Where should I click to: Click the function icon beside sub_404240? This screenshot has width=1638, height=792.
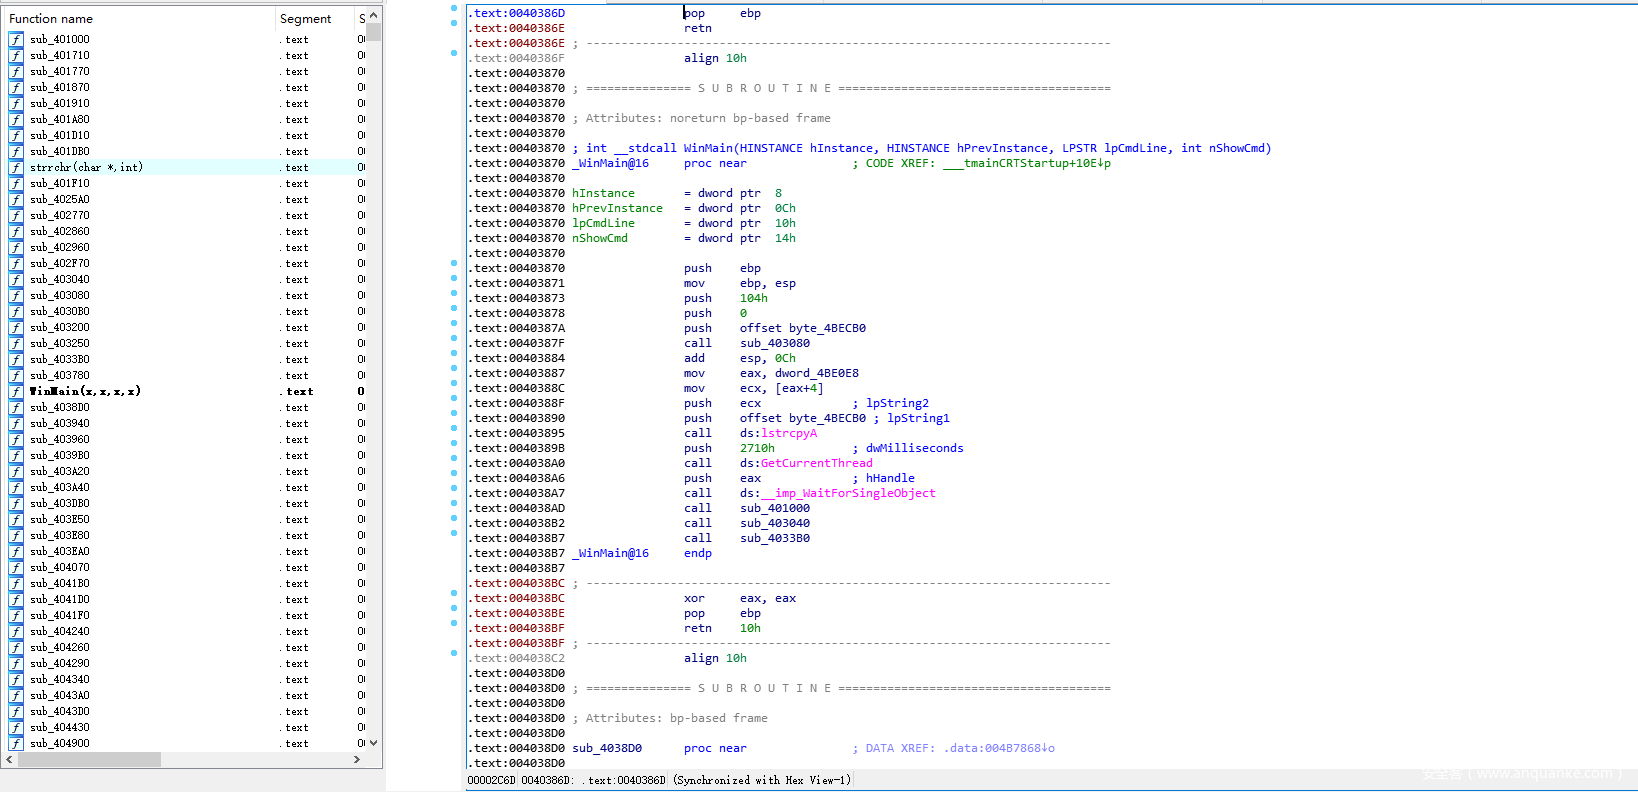coord(16,632)
